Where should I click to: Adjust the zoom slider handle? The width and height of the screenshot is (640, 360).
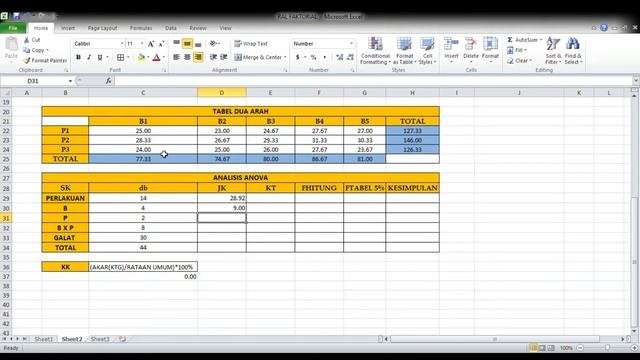[607, 348]
